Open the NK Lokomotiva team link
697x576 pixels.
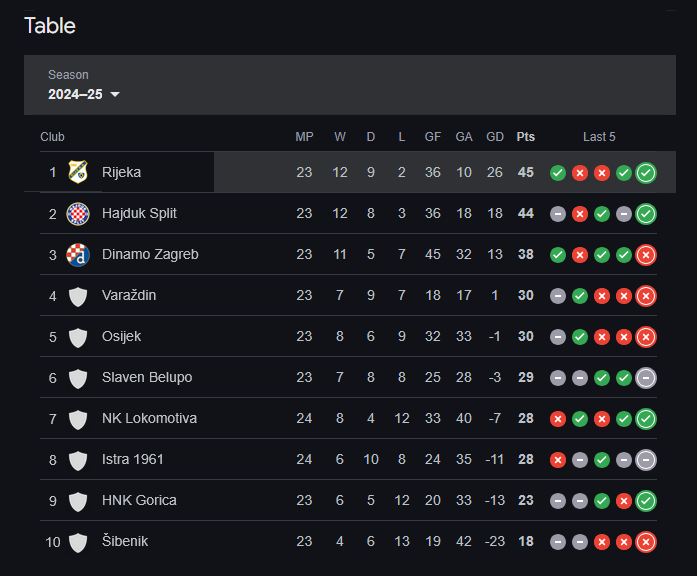(149, 418)
